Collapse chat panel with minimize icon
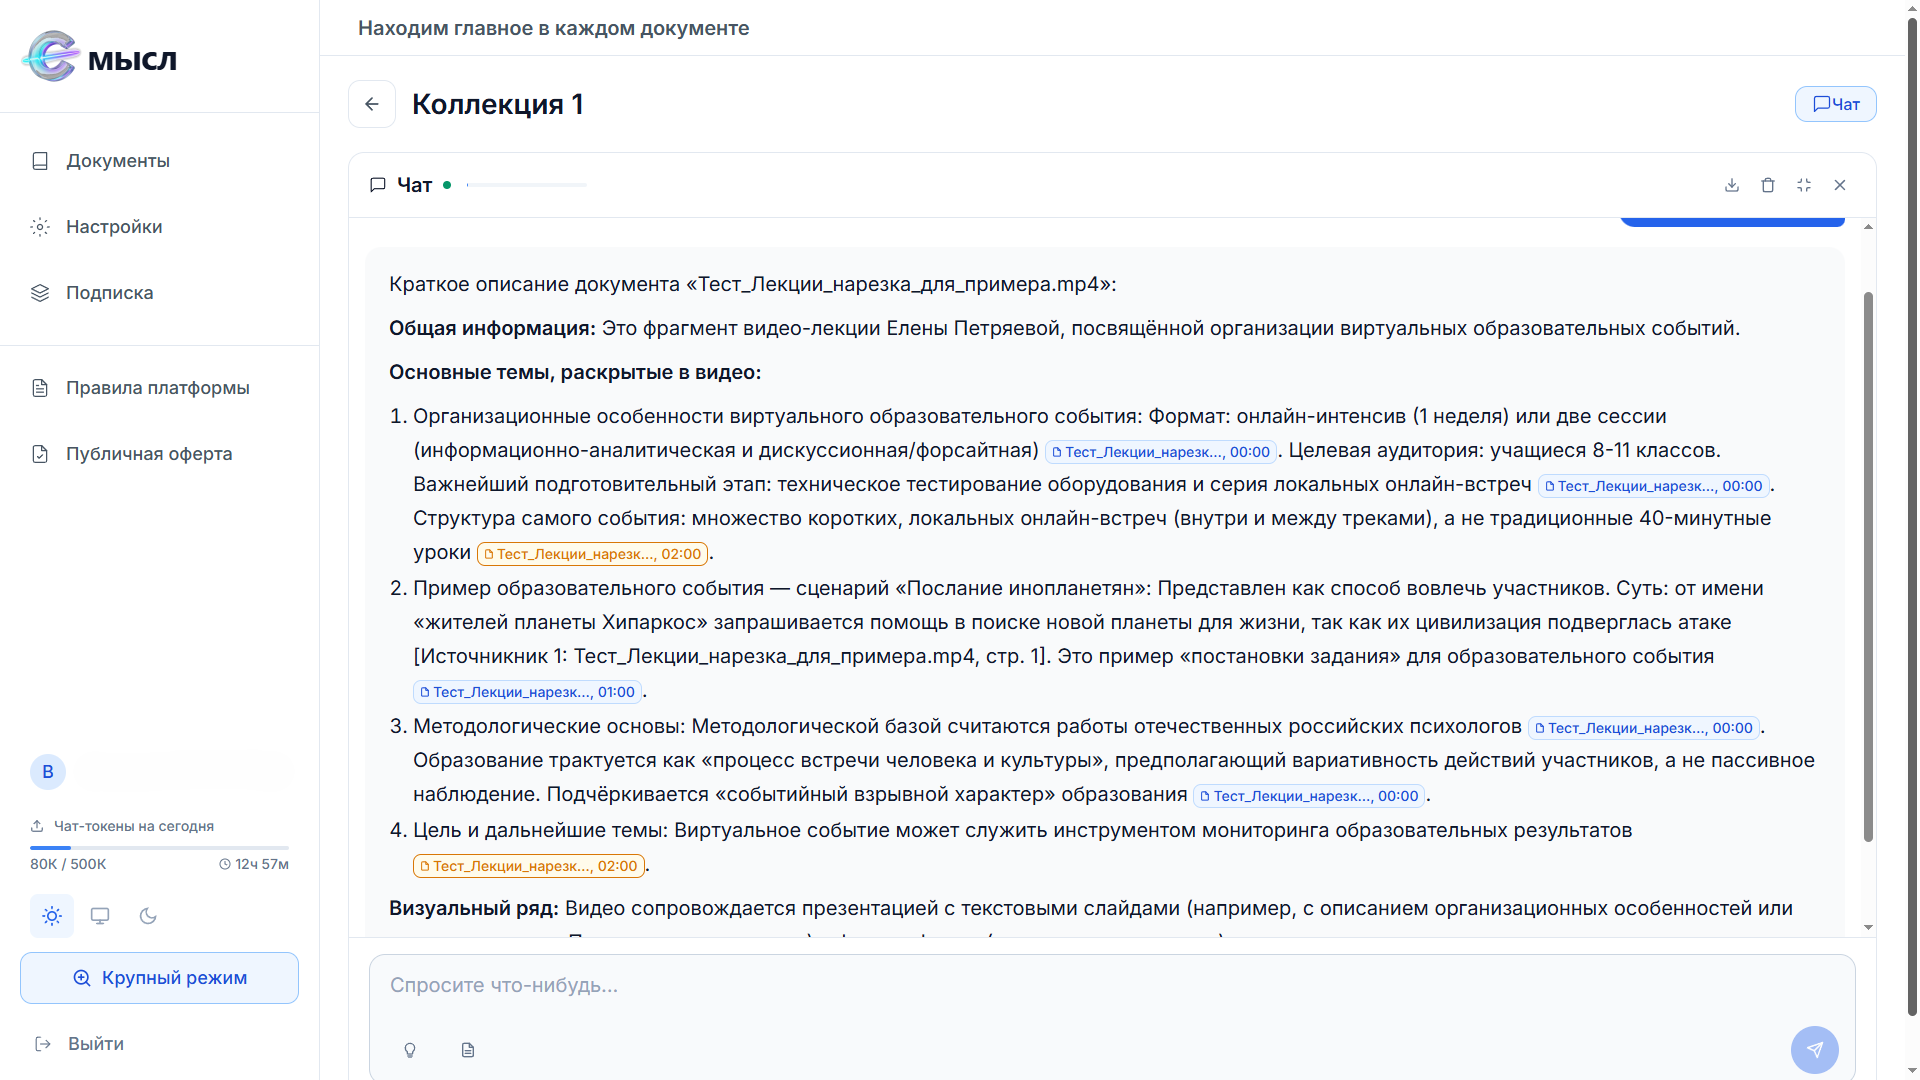This screenshot has height=1080, width=1920. click(1804, 185)
